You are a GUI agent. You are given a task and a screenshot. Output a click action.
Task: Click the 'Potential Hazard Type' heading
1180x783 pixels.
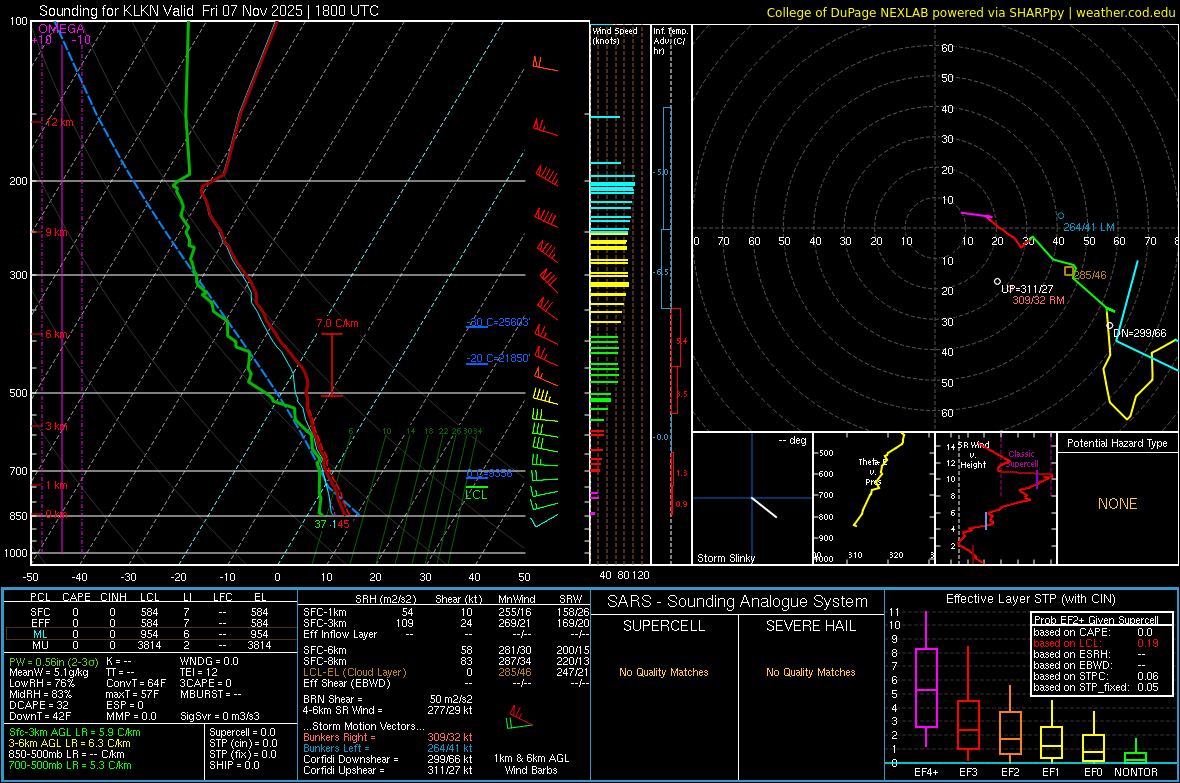[1118, 443]
